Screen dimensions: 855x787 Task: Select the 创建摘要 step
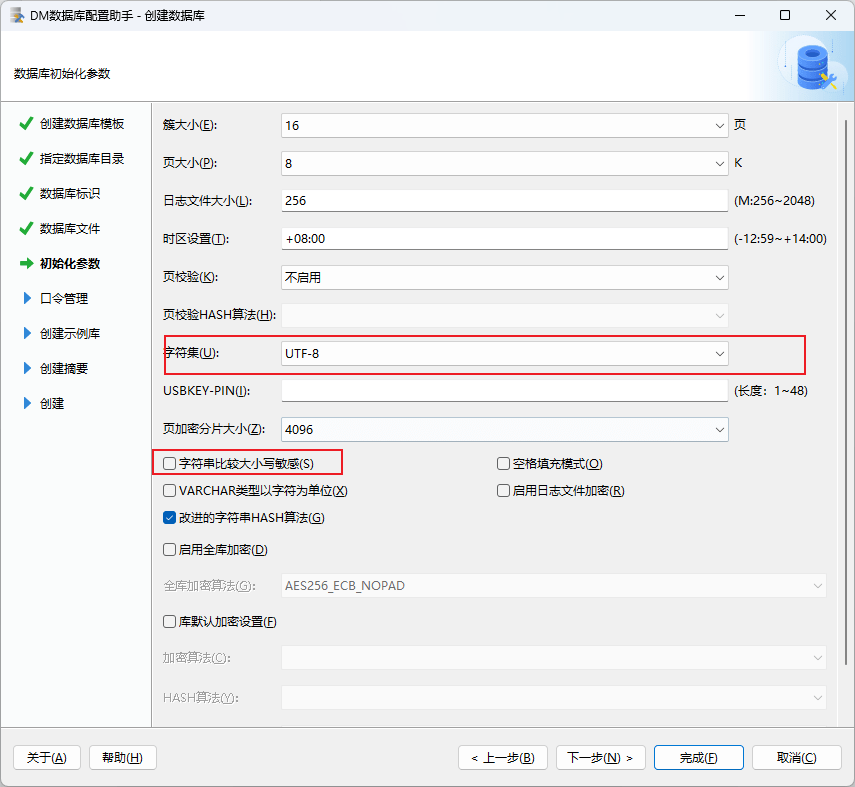pos(64,368)
